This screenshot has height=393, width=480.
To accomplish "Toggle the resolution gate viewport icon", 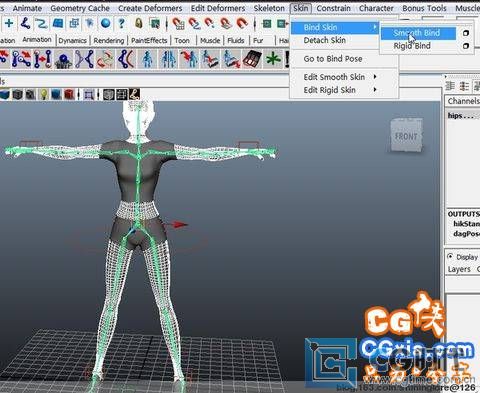I will point(89,95).
